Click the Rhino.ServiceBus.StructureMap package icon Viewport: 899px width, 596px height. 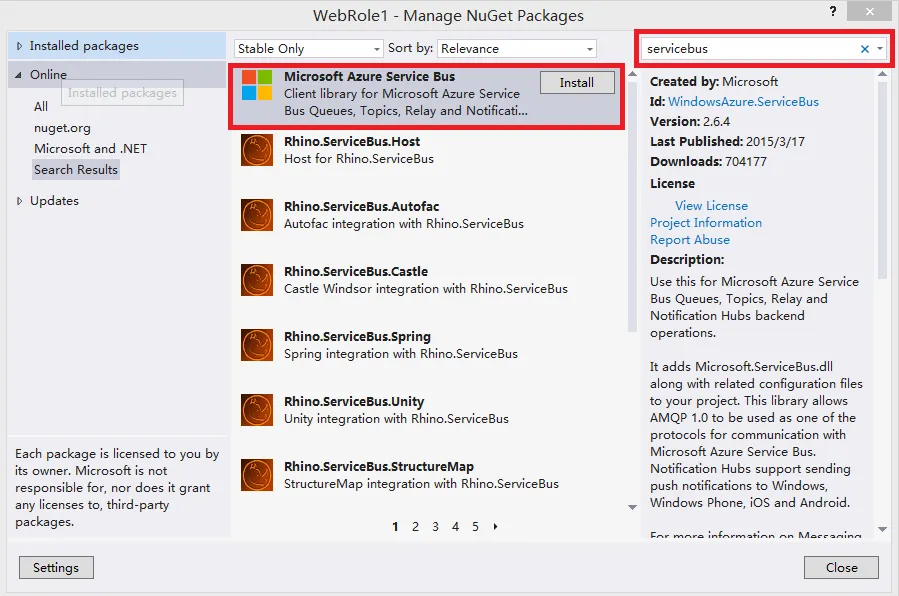(x=256, y=475)
